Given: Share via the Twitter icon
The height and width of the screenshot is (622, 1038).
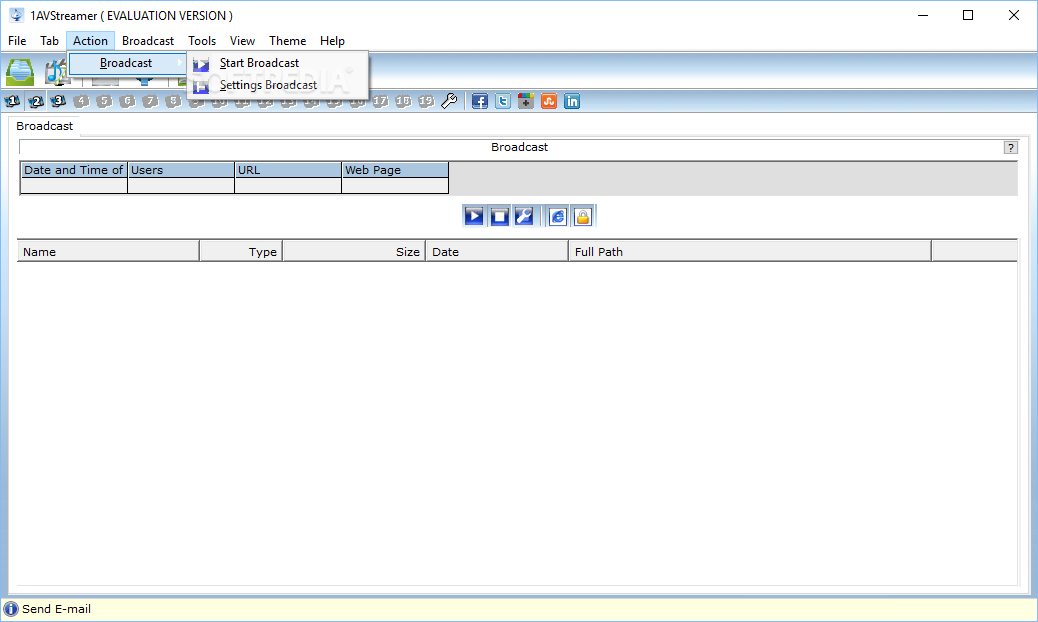Looking at the screenshot, I should pyautogui.click(x=503, y=101).
